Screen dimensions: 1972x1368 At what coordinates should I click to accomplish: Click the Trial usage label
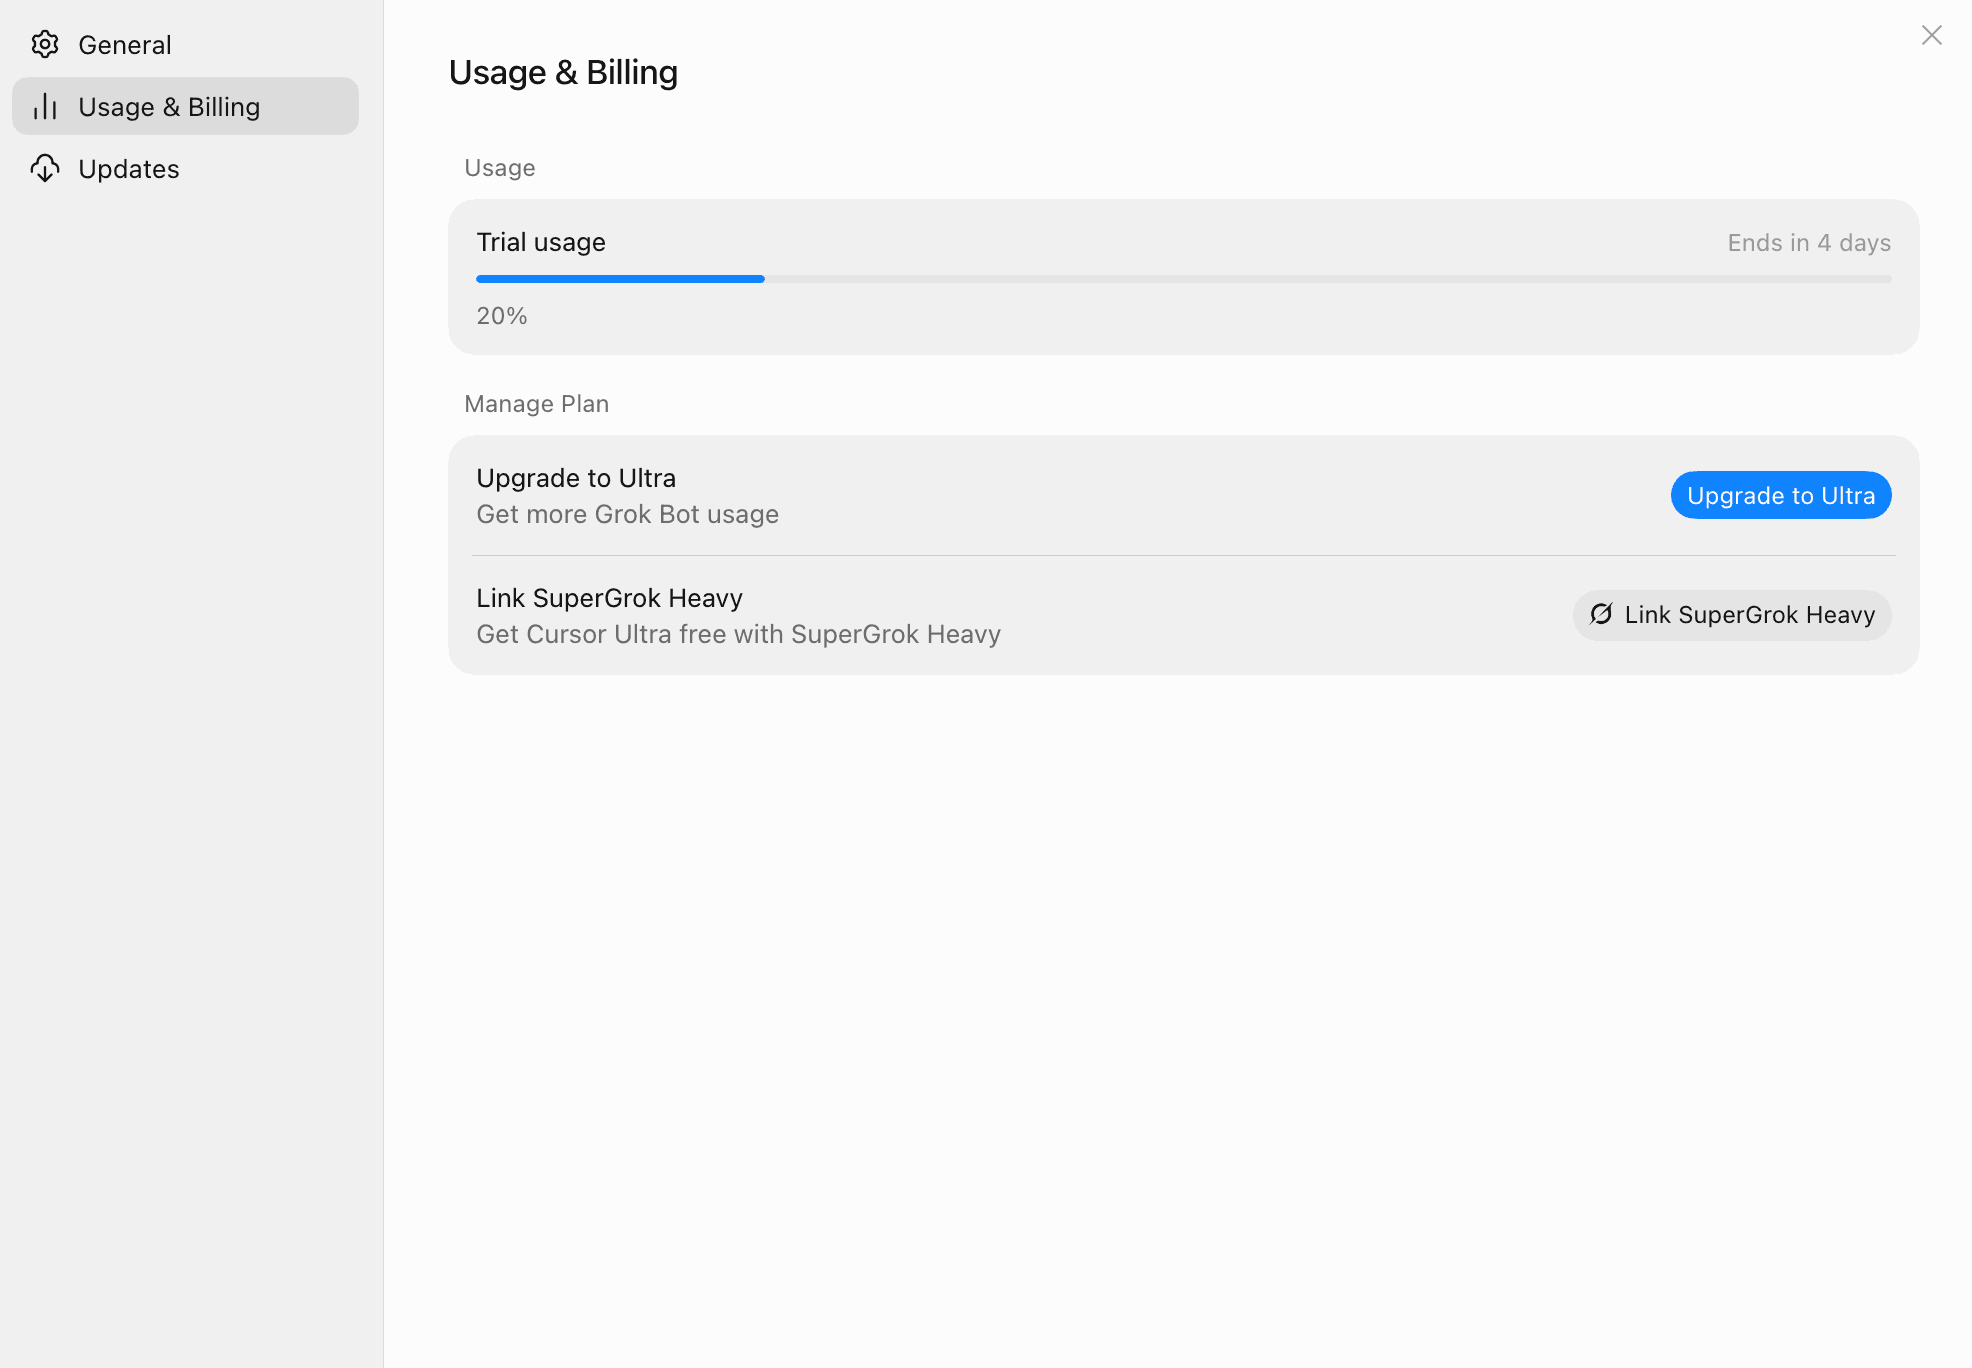(541, 242)
